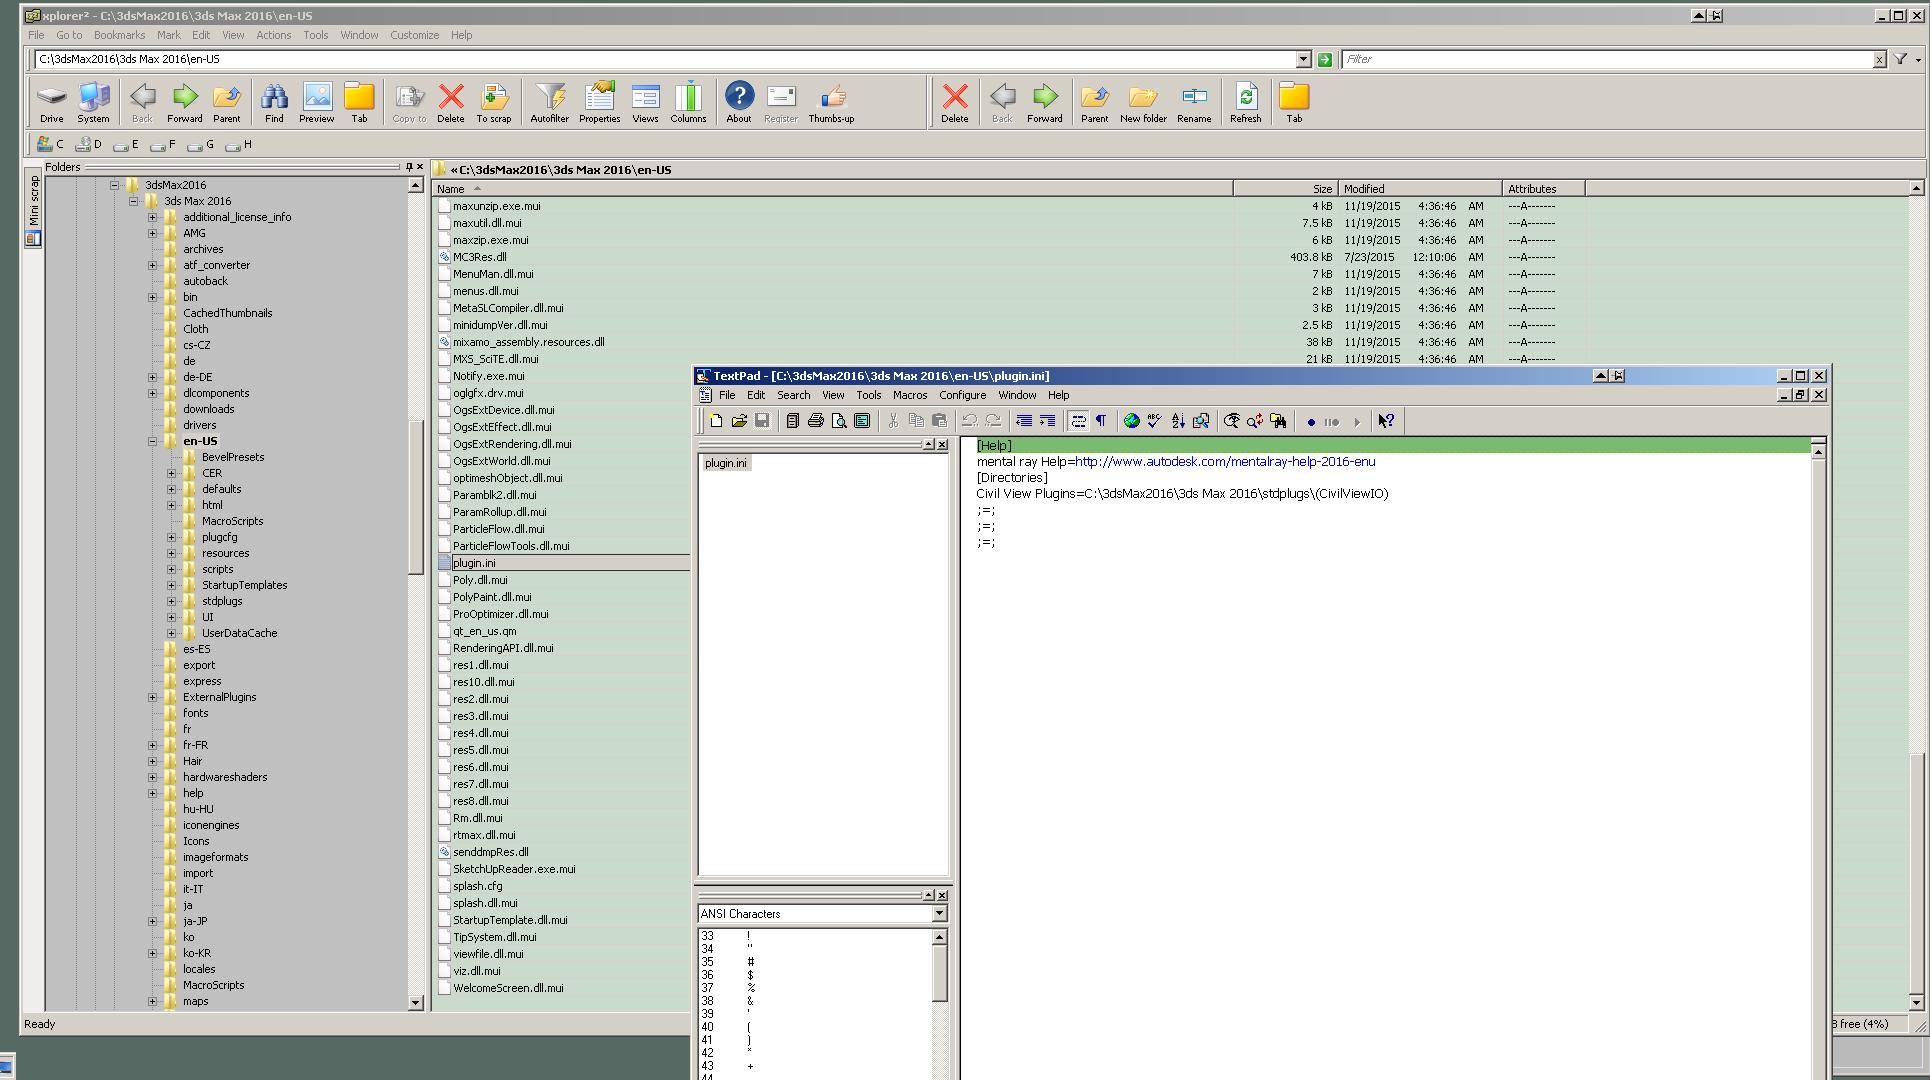1930x1080 pixels.
Task: Open xplorer² Actions menu
Action: (273, 35)
